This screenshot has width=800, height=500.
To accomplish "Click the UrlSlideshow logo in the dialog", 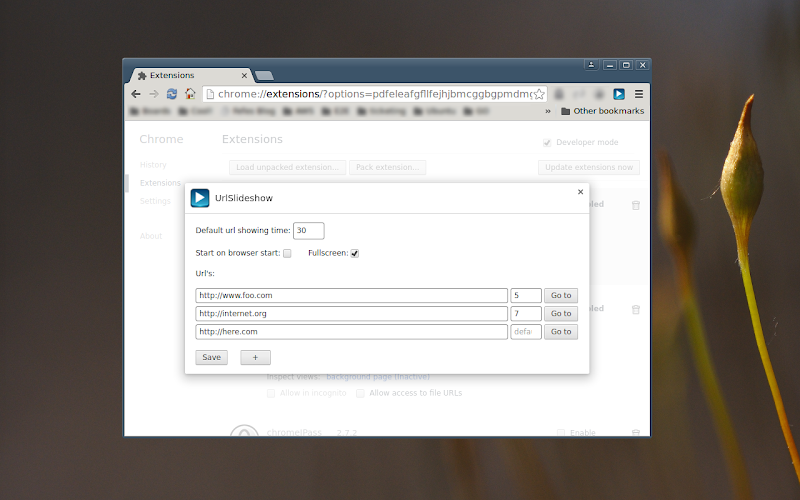I will point(200,198).
